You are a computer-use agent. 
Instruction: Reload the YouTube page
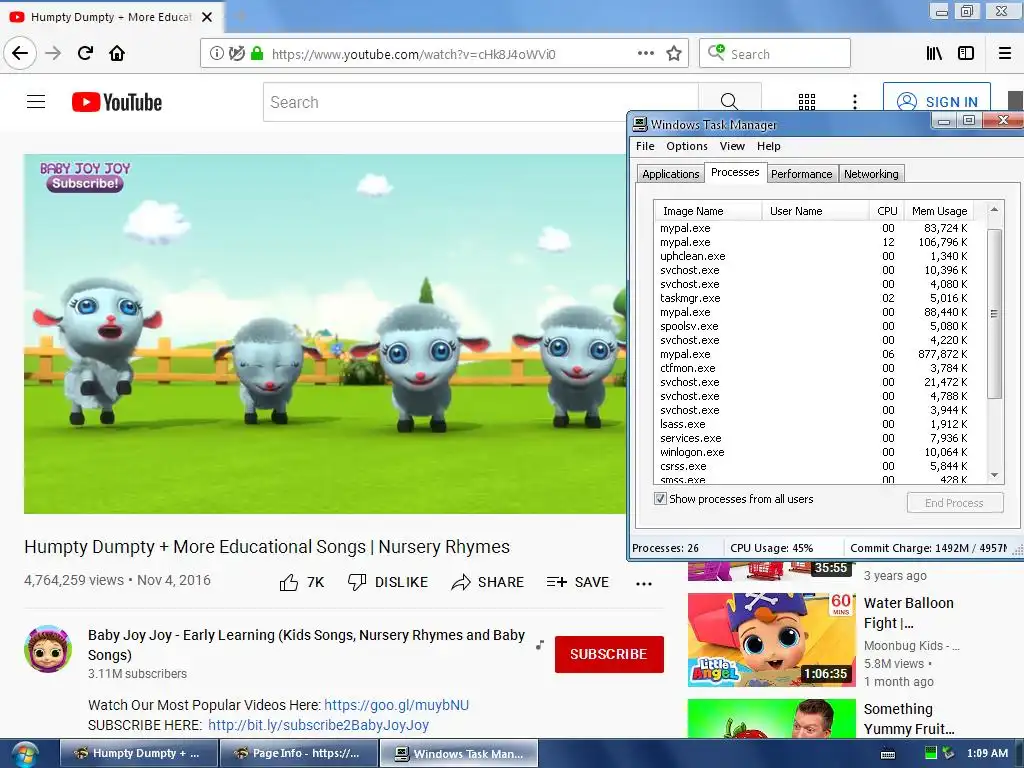pyautogui.click(x=85, y=53)
